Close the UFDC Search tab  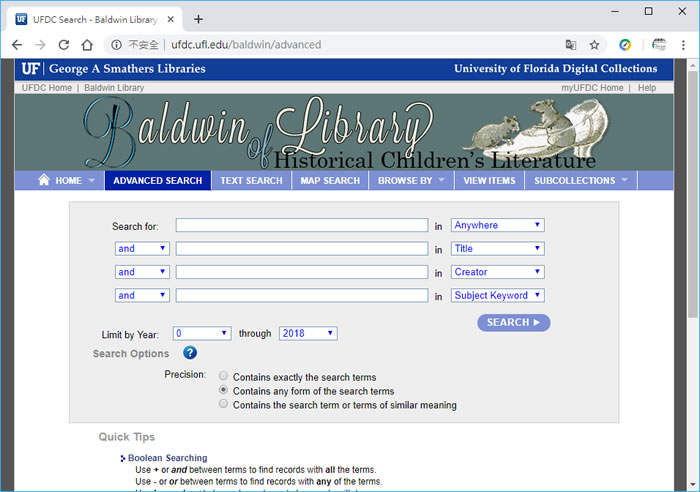(x=171, y=19)
